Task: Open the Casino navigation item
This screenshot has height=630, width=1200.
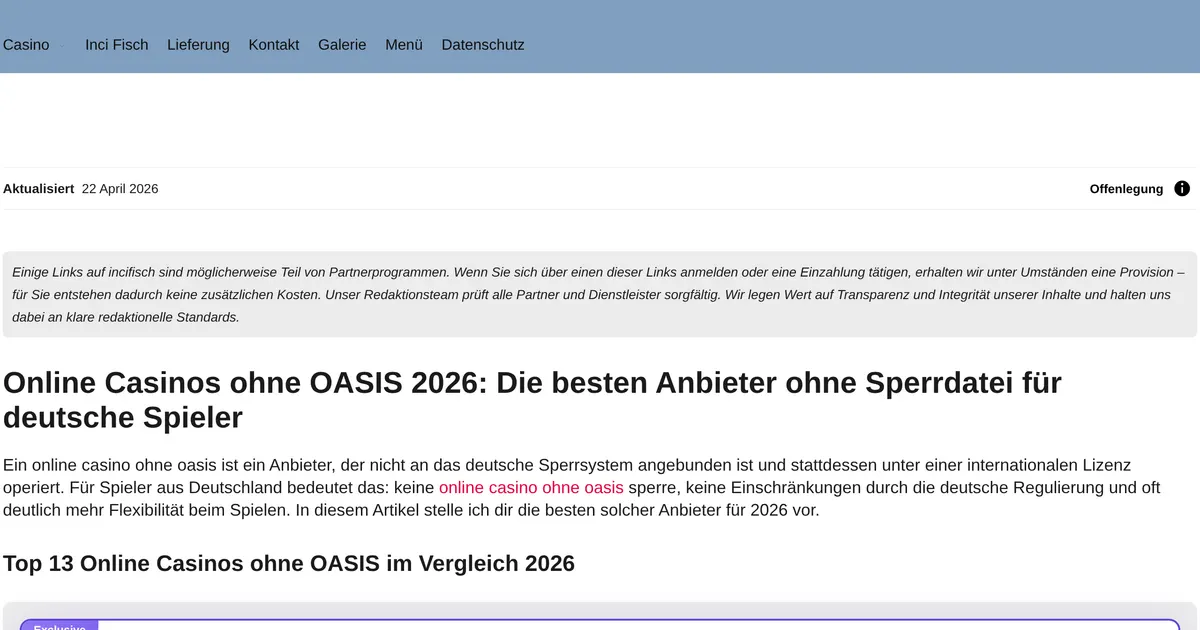Action: point(26,45)
